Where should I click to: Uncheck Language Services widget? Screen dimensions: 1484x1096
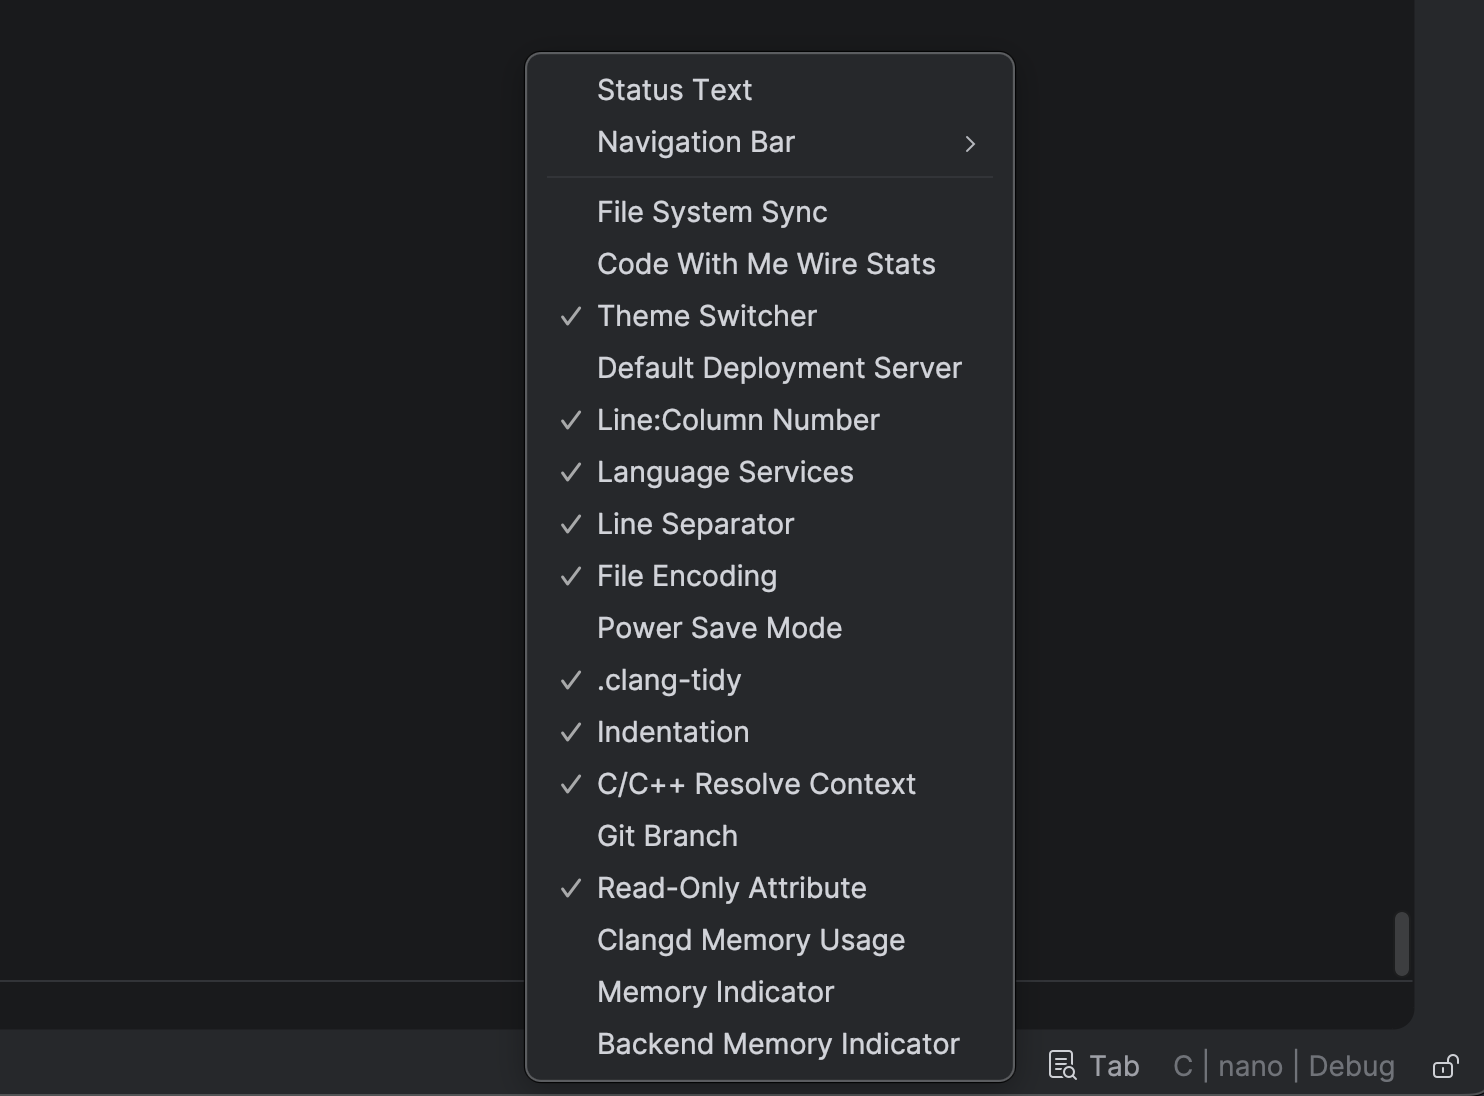(x=770, y=472)
